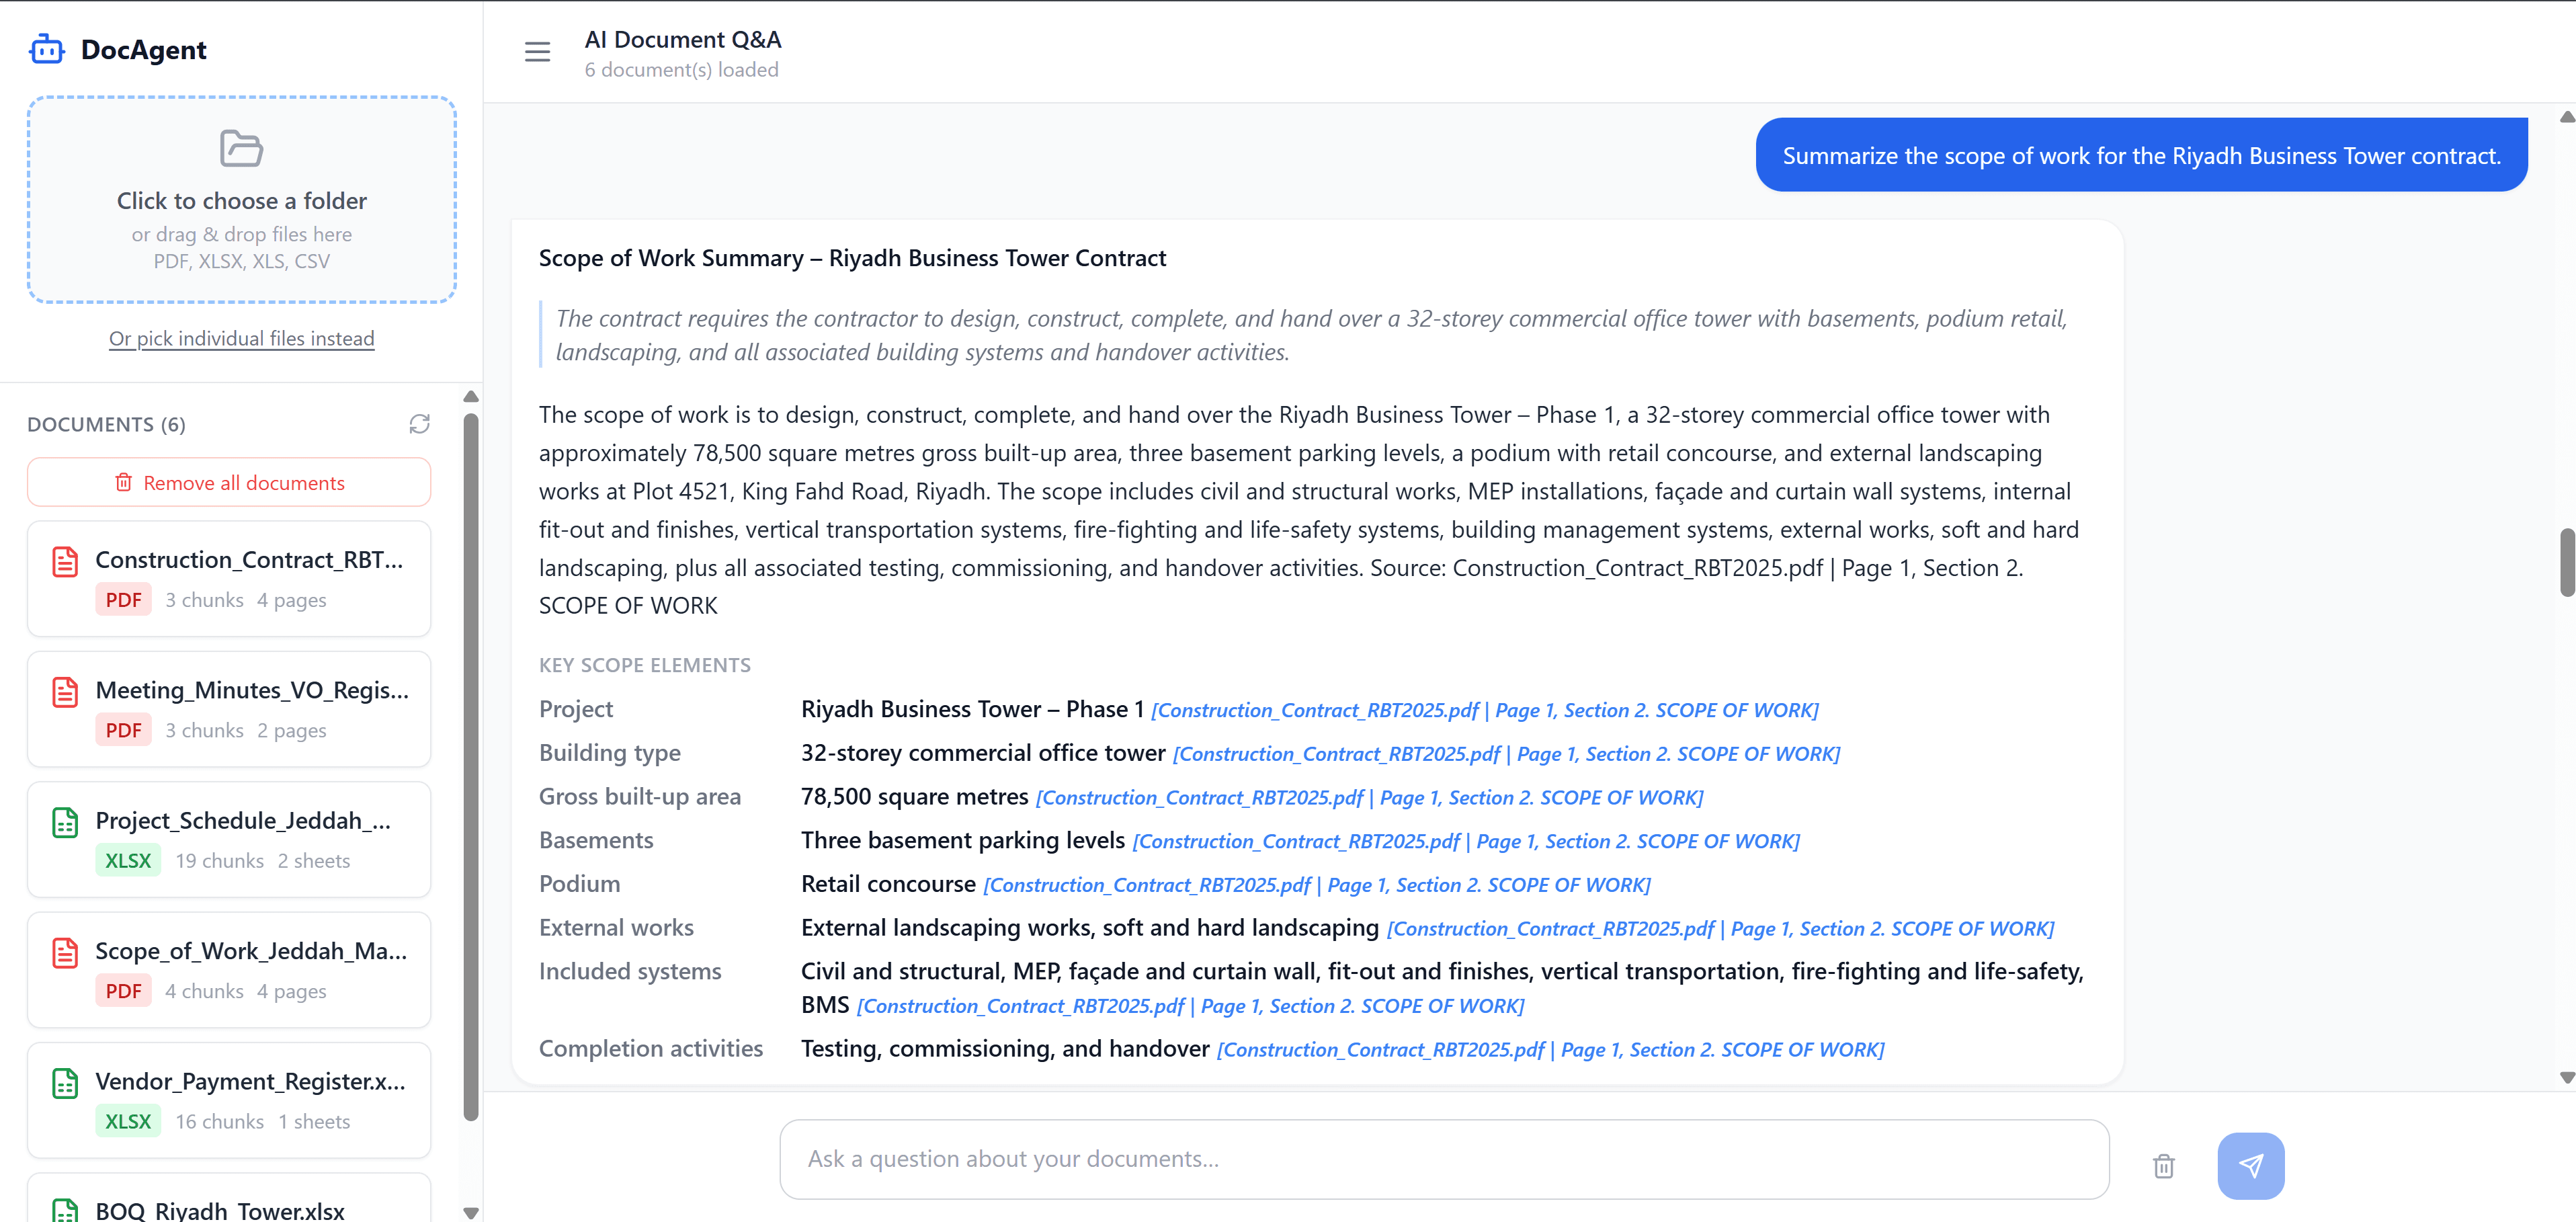The width and height of the screenshot is (2576, 1222).
Task: Click the italic quoted summary paragraph
Action: [x=1311, y=335]
